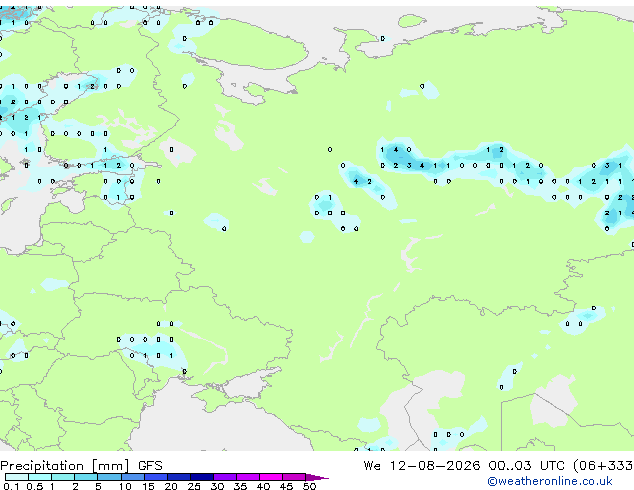Open the weatheronline.co.uk link
Image resolution: width=634 pixels, height=490 pixels.
tap(550, 481)
